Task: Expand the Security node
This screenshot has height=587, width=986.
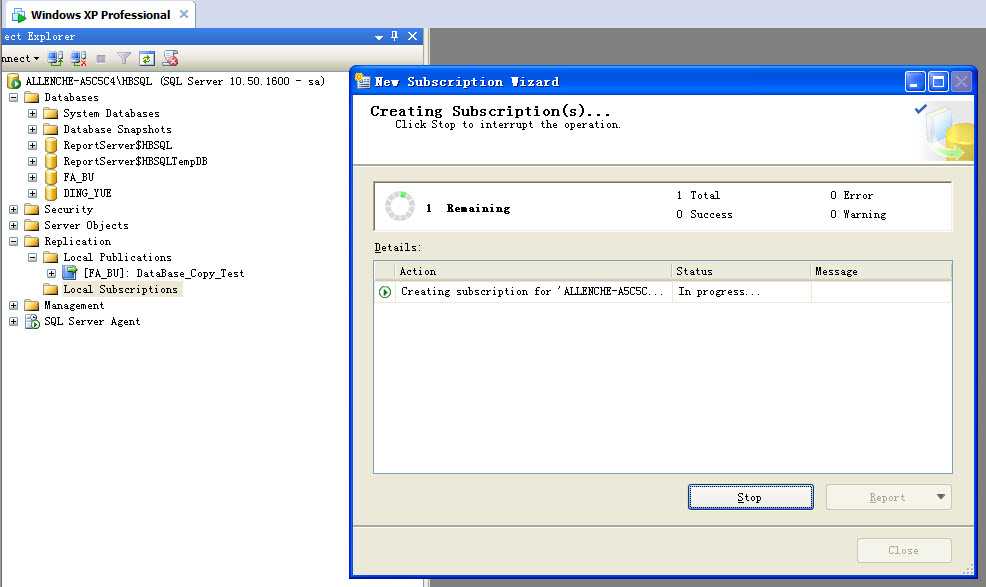Action: (13, 210)
